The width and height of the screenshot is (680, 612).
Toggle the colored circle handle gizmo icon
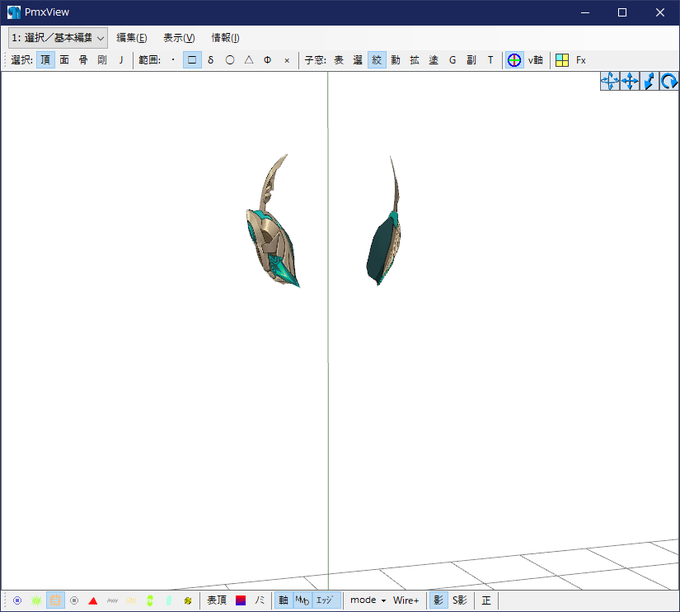pyautogui.click(x=514, y=60)
